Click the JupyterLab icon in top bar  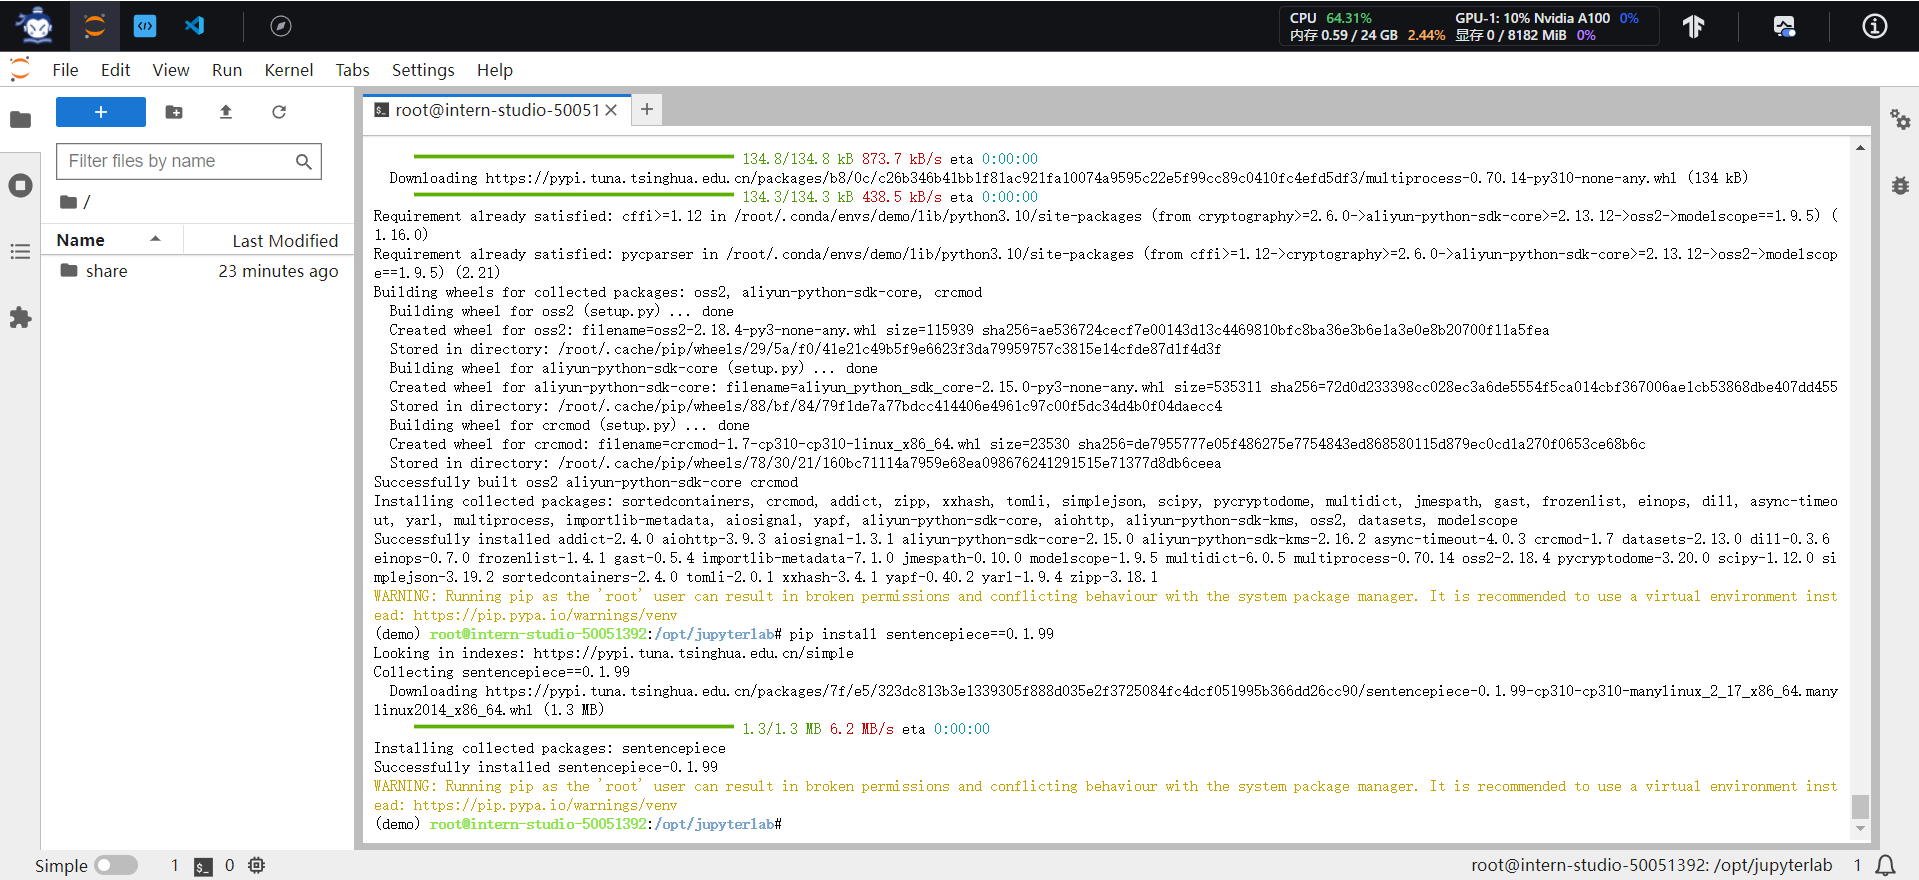(x=95, y=26)
